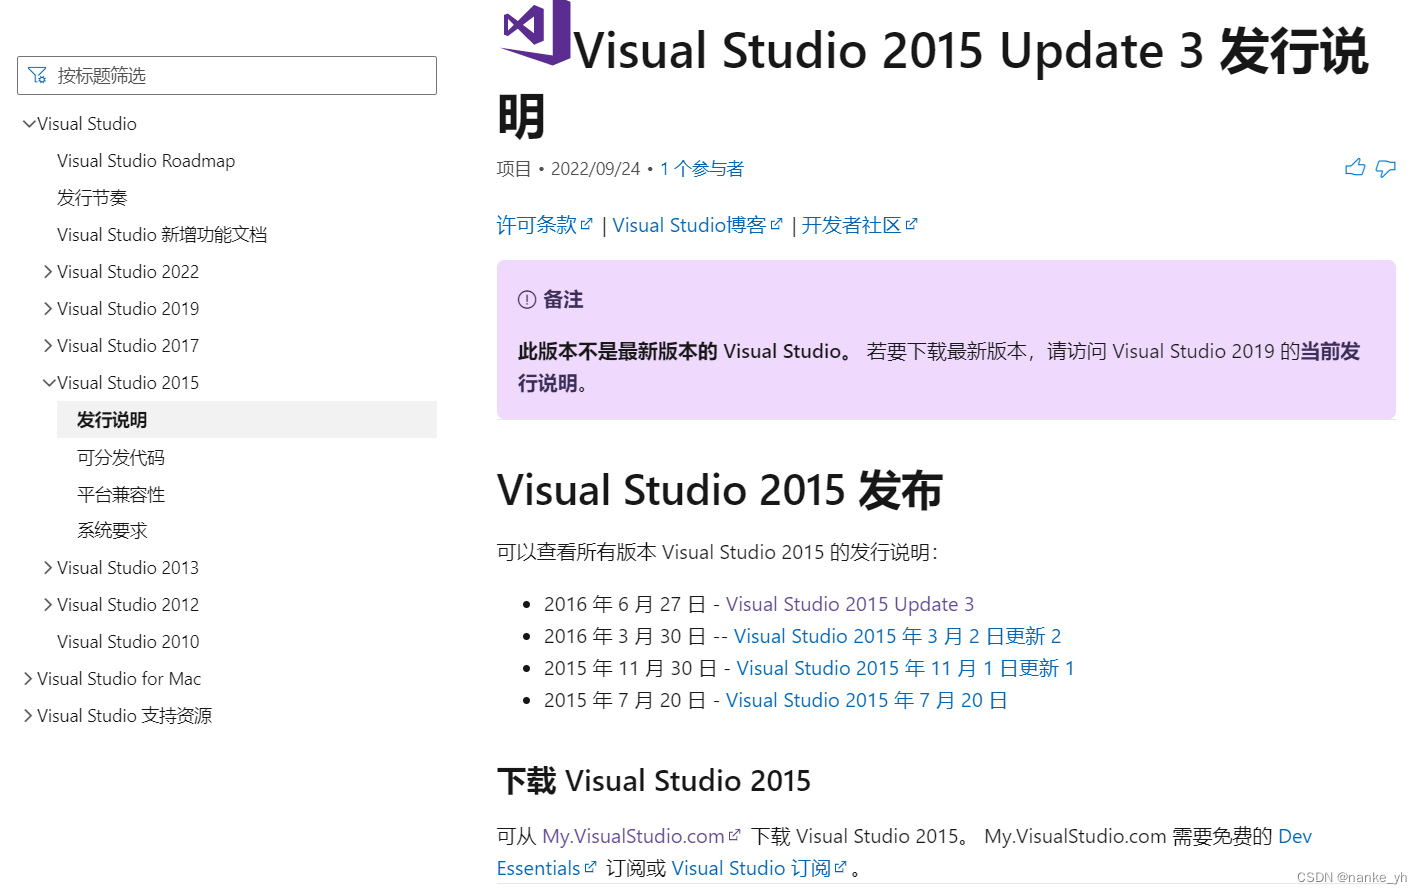Viewport: 1422px width, 894px height.
Task: Expand the Visual Studio 2012 tree node
Action: pyautogui.click(x=48, y=604)
